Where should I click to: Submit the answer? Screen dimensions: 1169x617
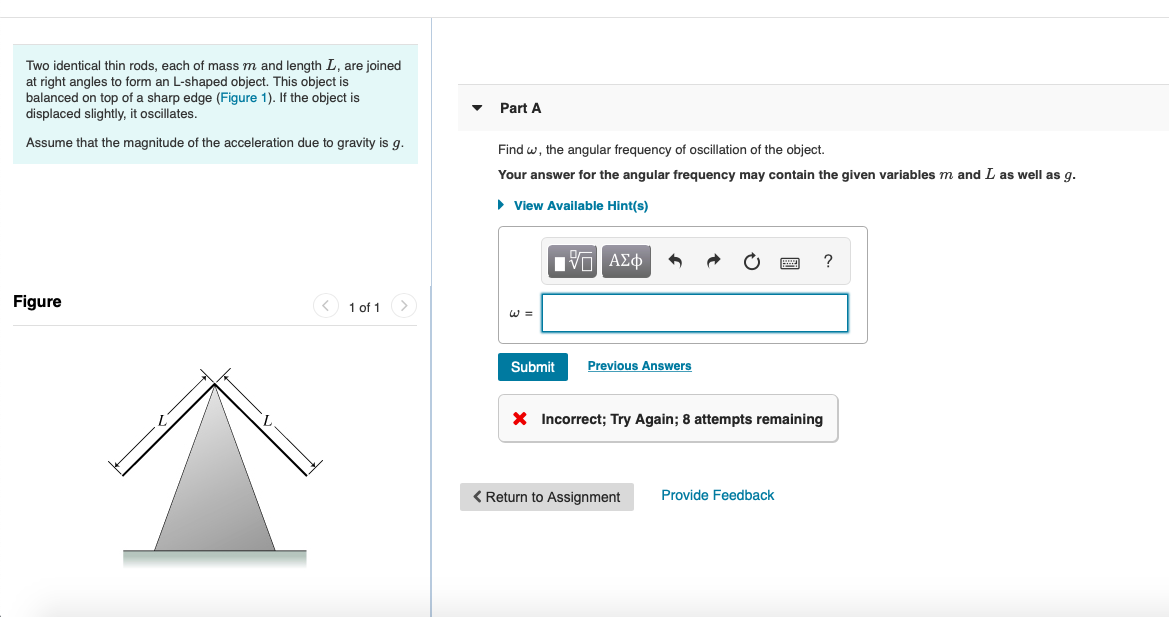click(x=532, y=366)
